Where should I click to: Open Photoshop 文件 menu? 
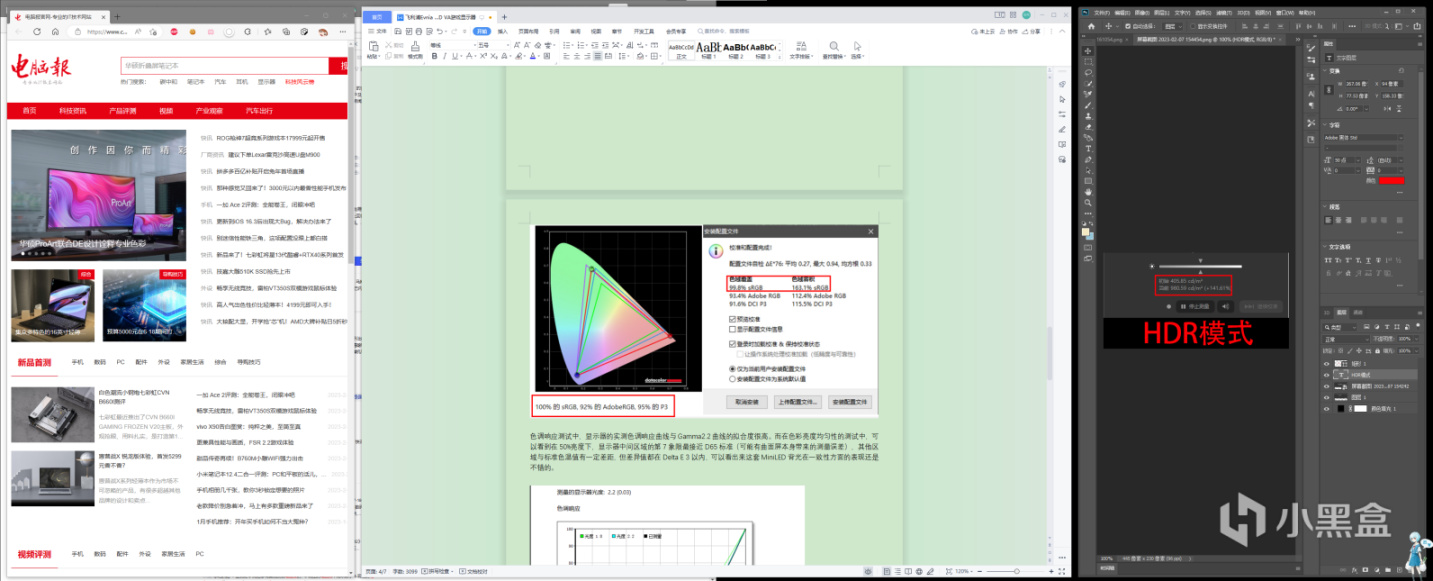pyautogui.click(x=1102, y=13)
